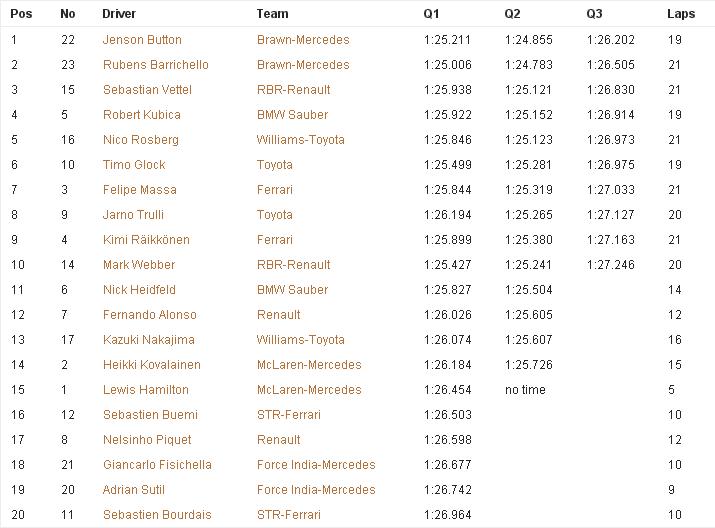Open the Timo Glock link

(x=134, y=165)
